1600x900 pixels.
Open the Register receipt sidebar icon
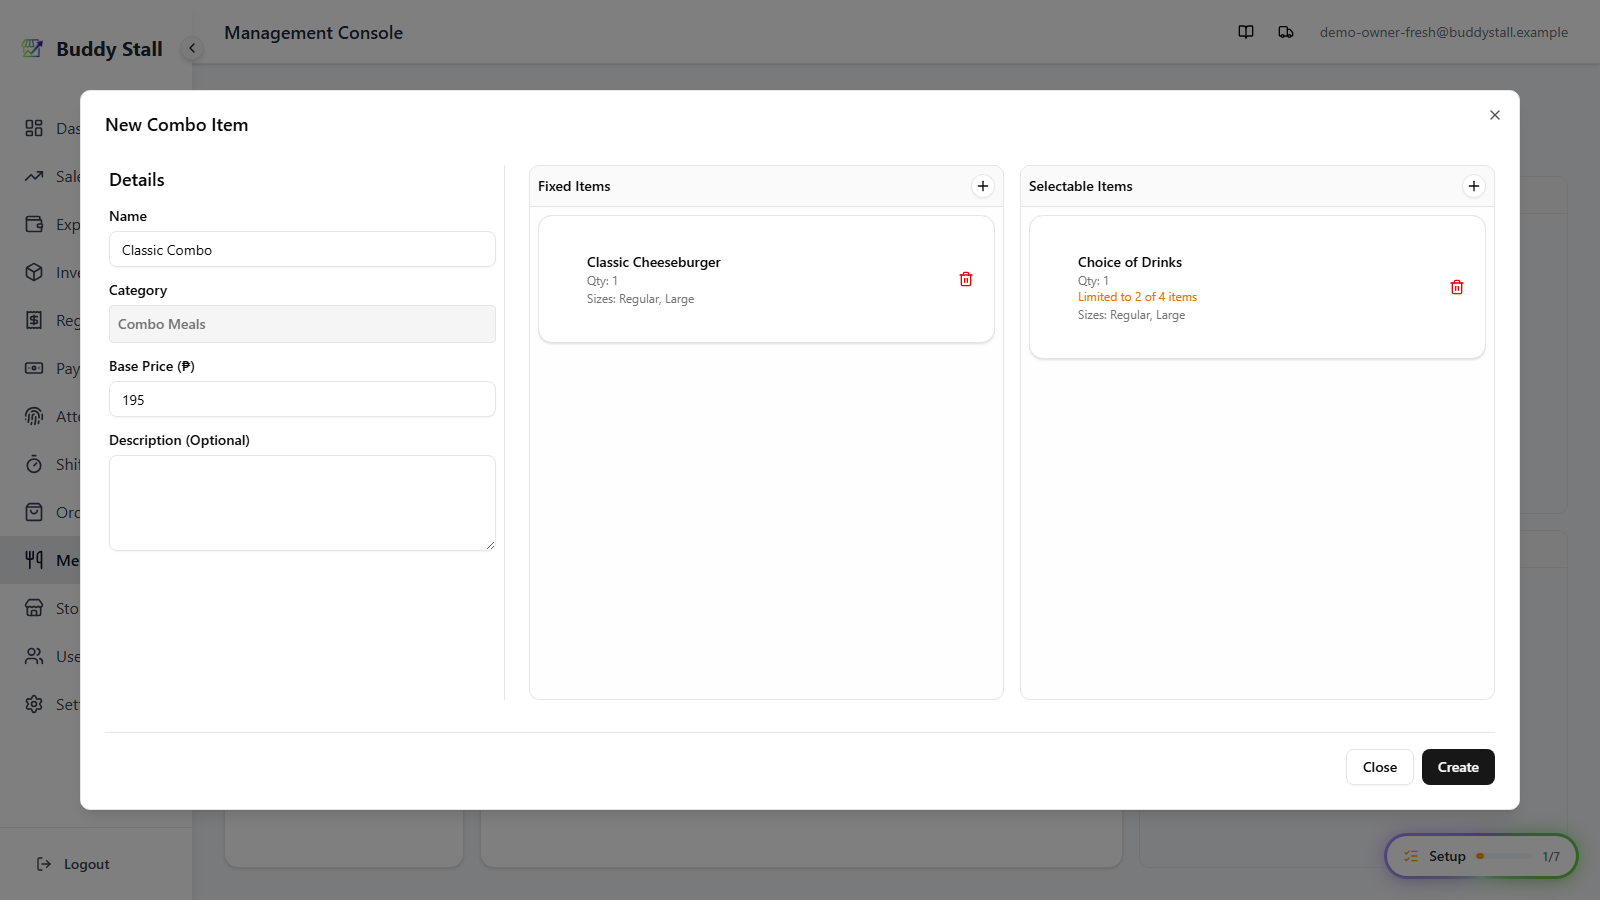(34, 320)
